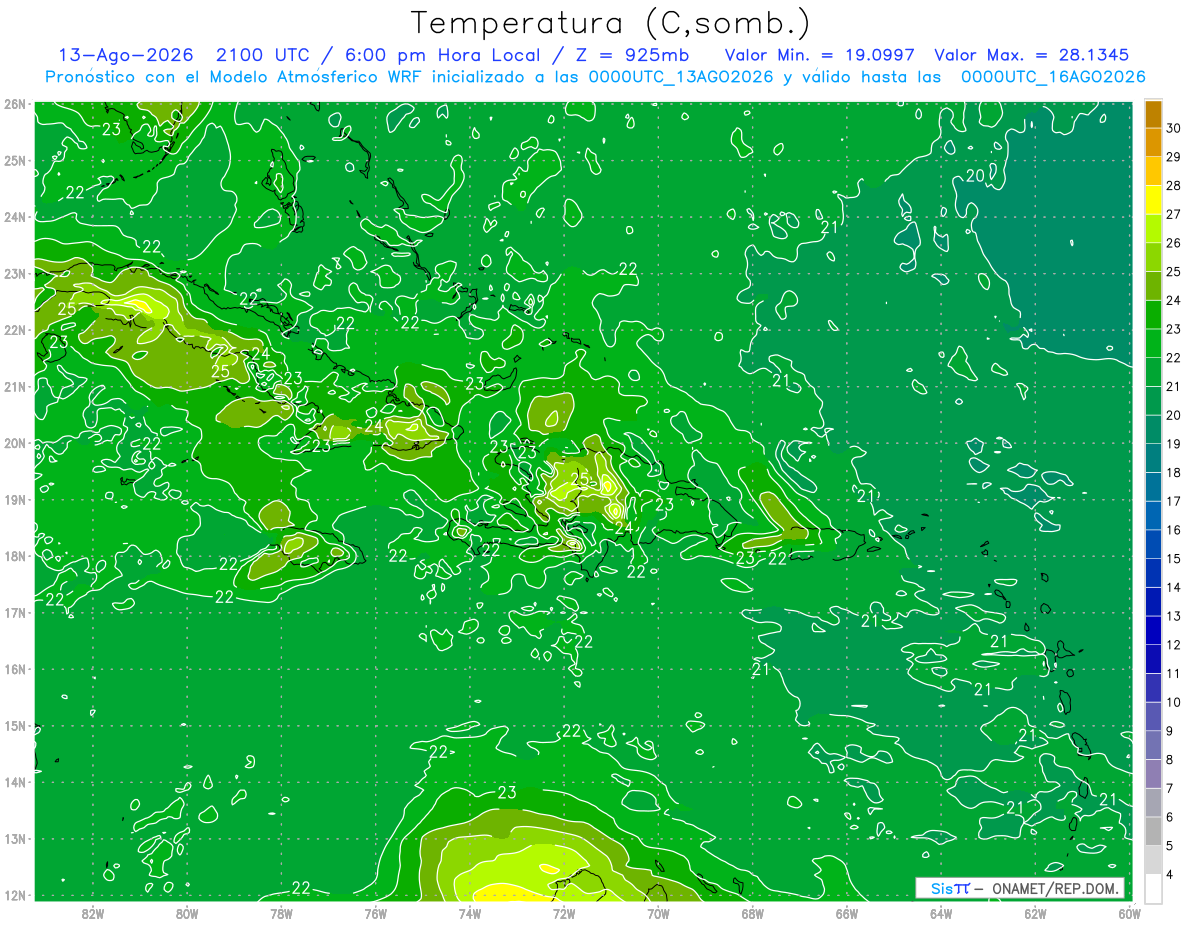Click the '80W' longitude axis label
The height and width of the screenshot is (927, 1200).
point(186,913)
